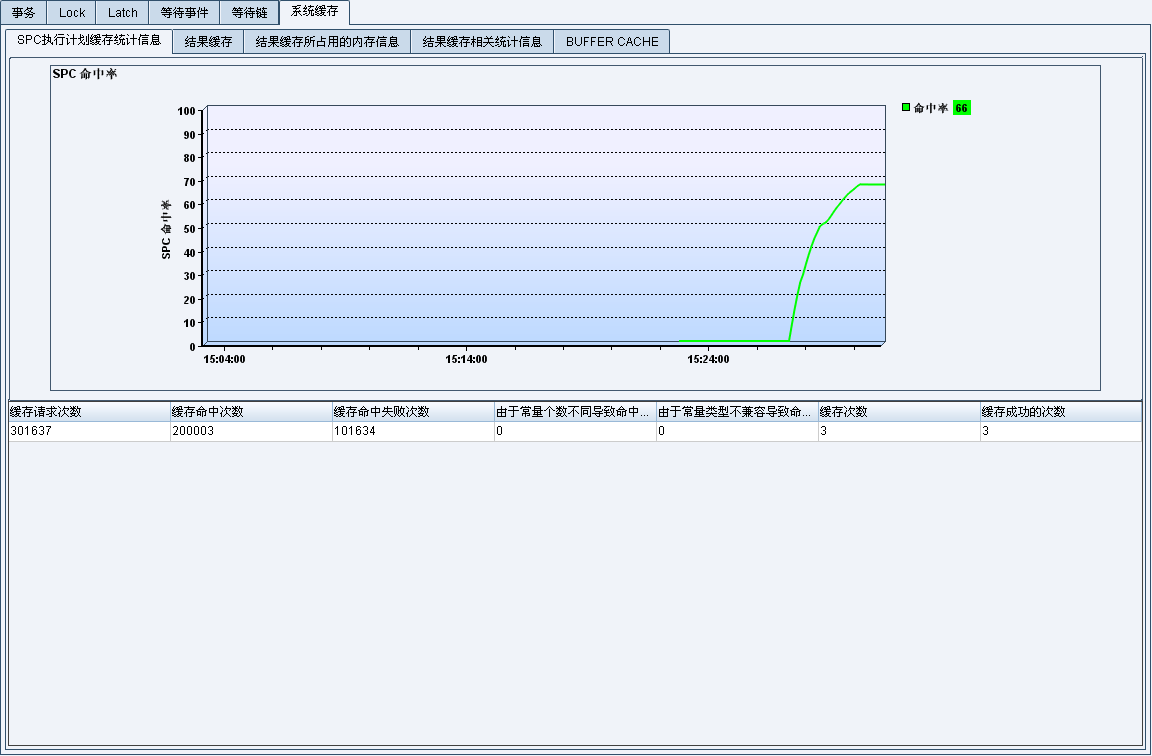Screen dimensions: 1152x756
Task: Open the 等待链 tab
Action: pos(249,13)
